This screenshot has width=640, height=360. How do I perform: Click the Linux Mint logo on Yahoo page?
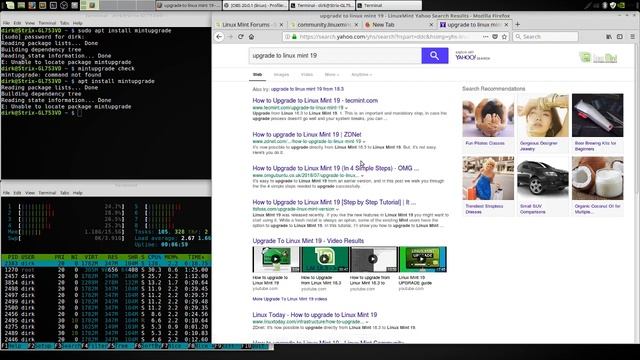598,58
